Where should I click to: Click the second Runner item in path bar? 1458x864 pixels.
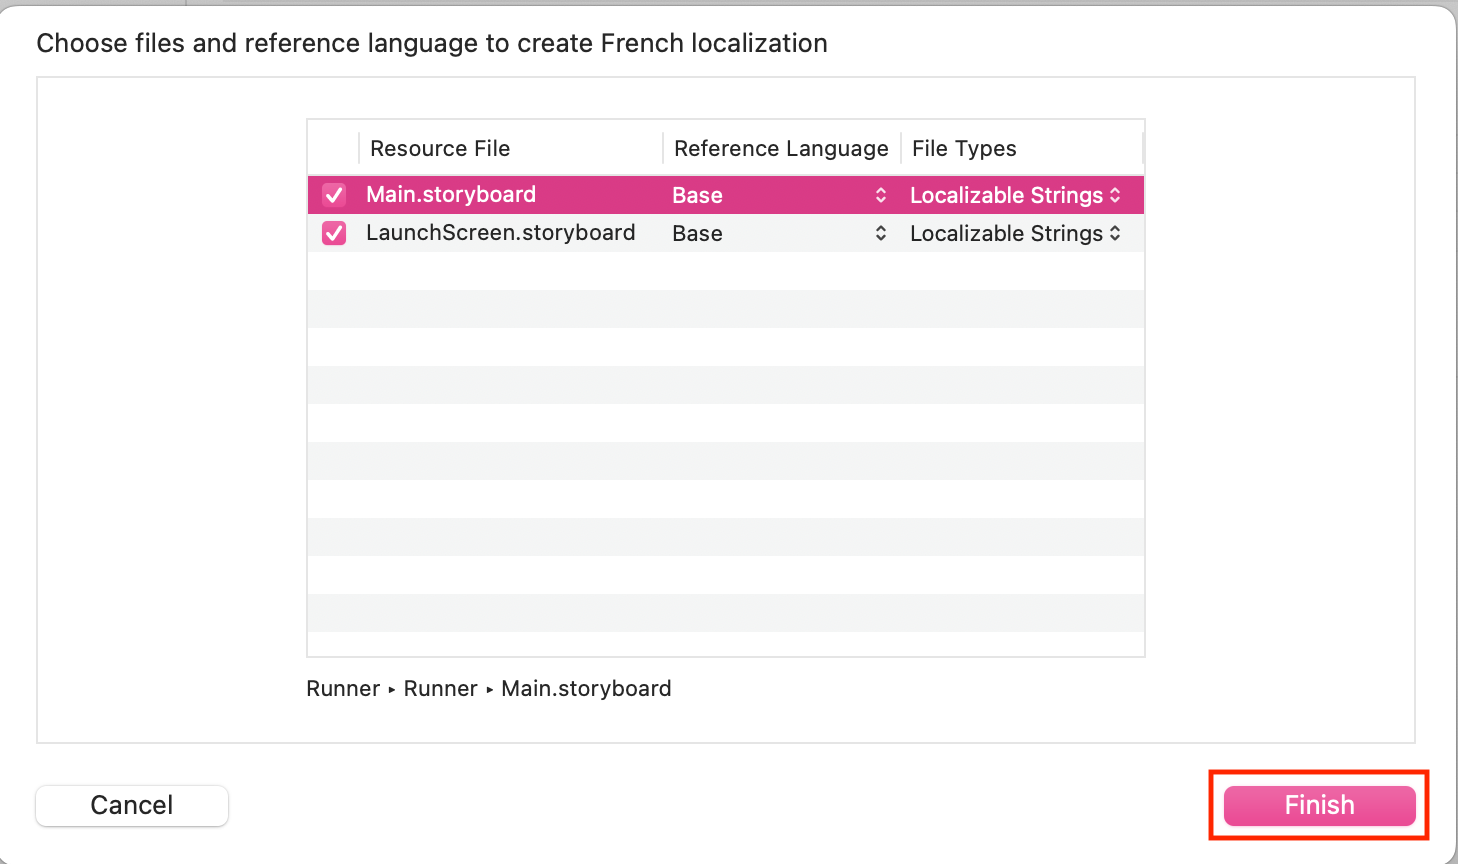tap(440, 689)
